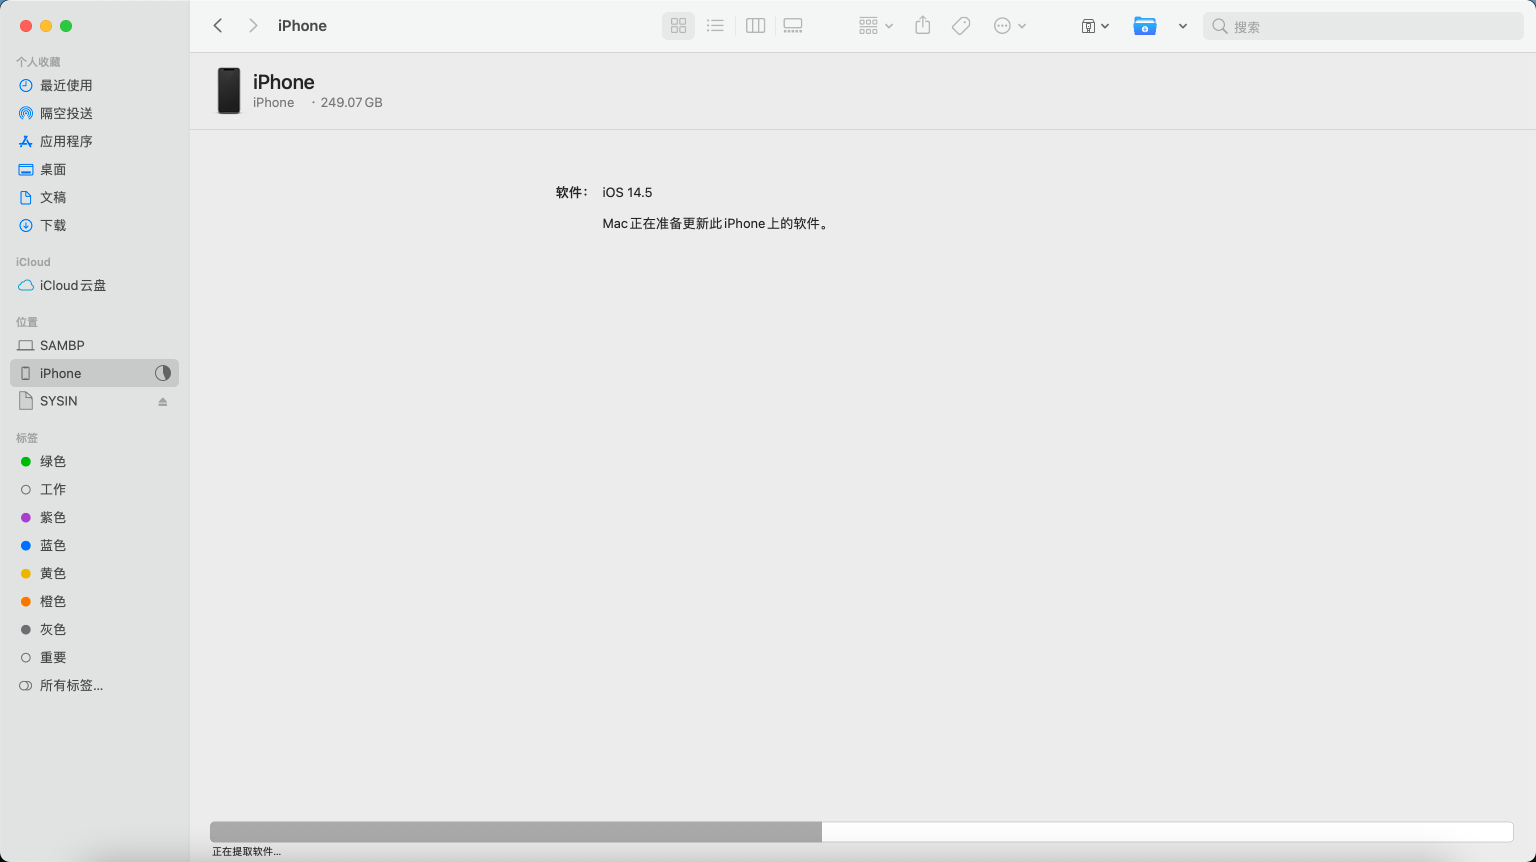The width and height of the screenshot is (1536, 862).
Task: Open 桌面 in the sidebar
Action: point(94,169)
